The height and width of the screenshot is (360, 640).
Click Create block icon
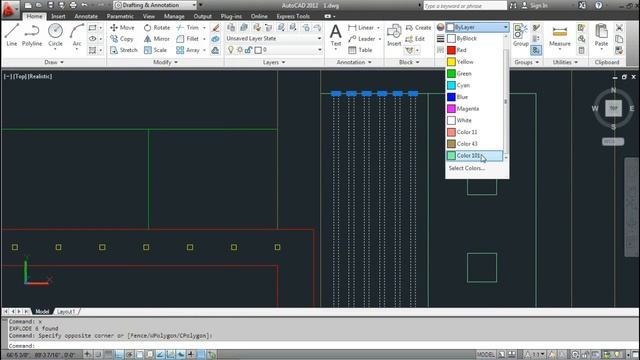click(x=418, y=27)
